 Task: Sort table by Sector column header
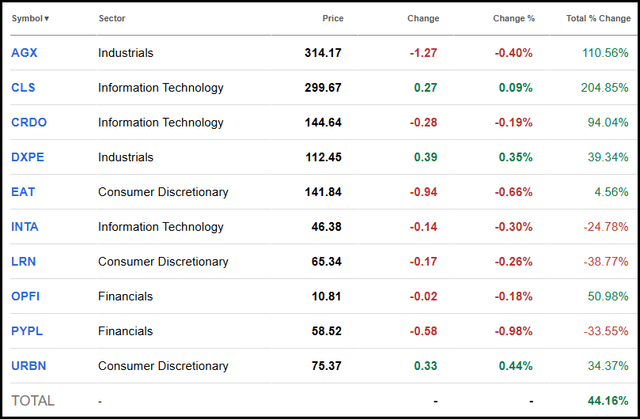coord(112,19)
